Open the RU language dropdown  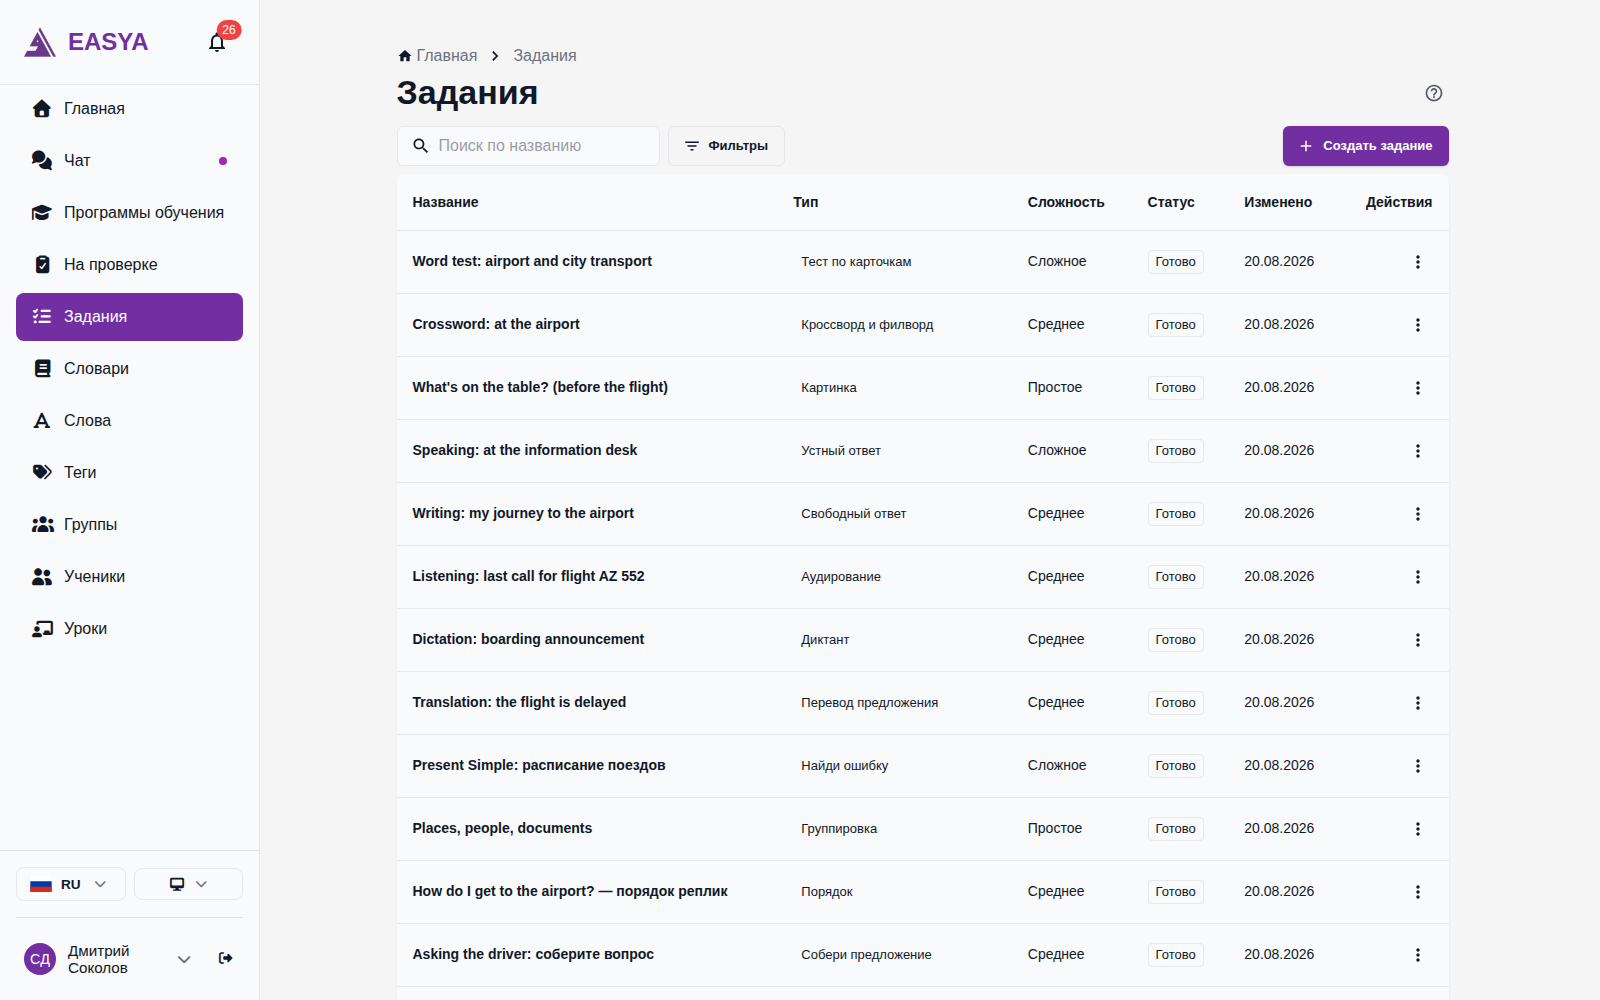70,884
